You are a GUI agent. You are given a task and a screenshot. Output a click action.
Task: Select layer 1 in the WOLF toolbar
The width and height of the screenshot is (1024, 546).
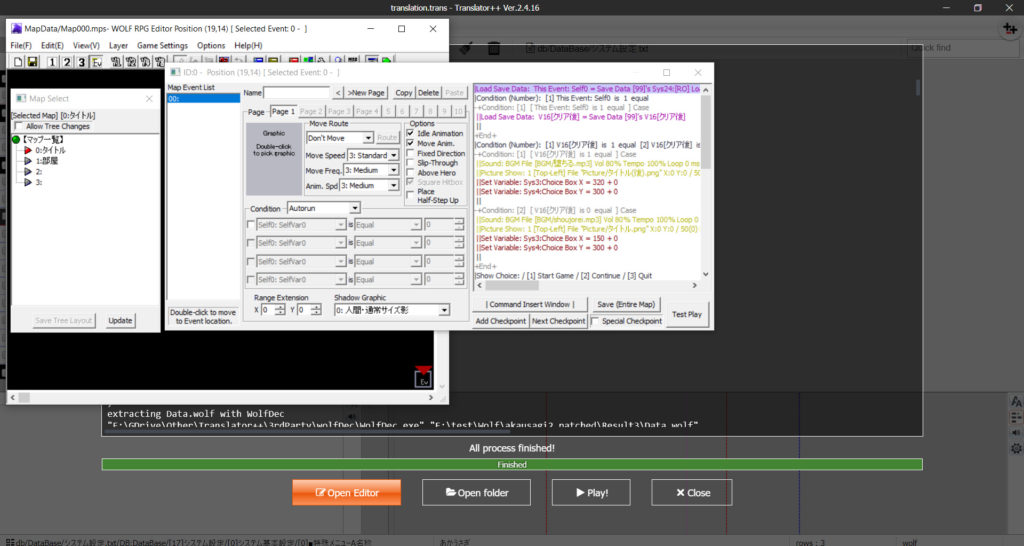(52, 61)
